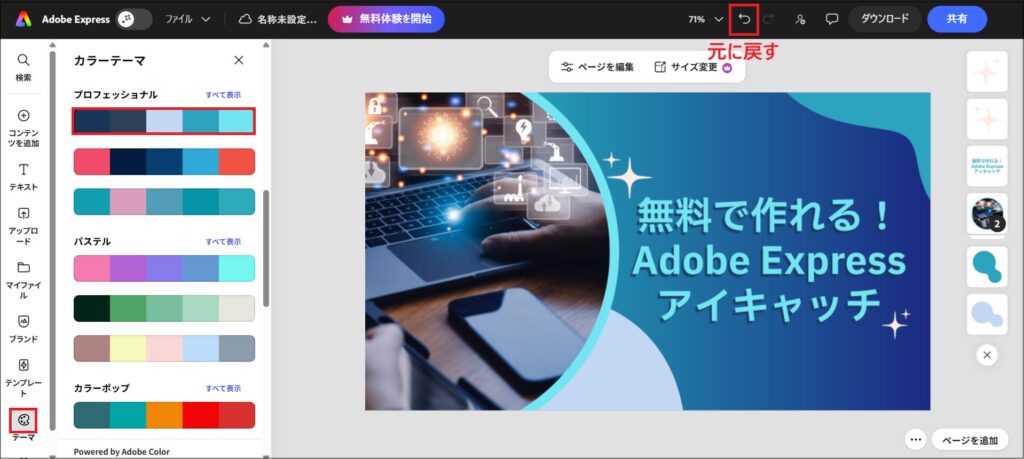Select the text layer thumbnail

[987, 166]
